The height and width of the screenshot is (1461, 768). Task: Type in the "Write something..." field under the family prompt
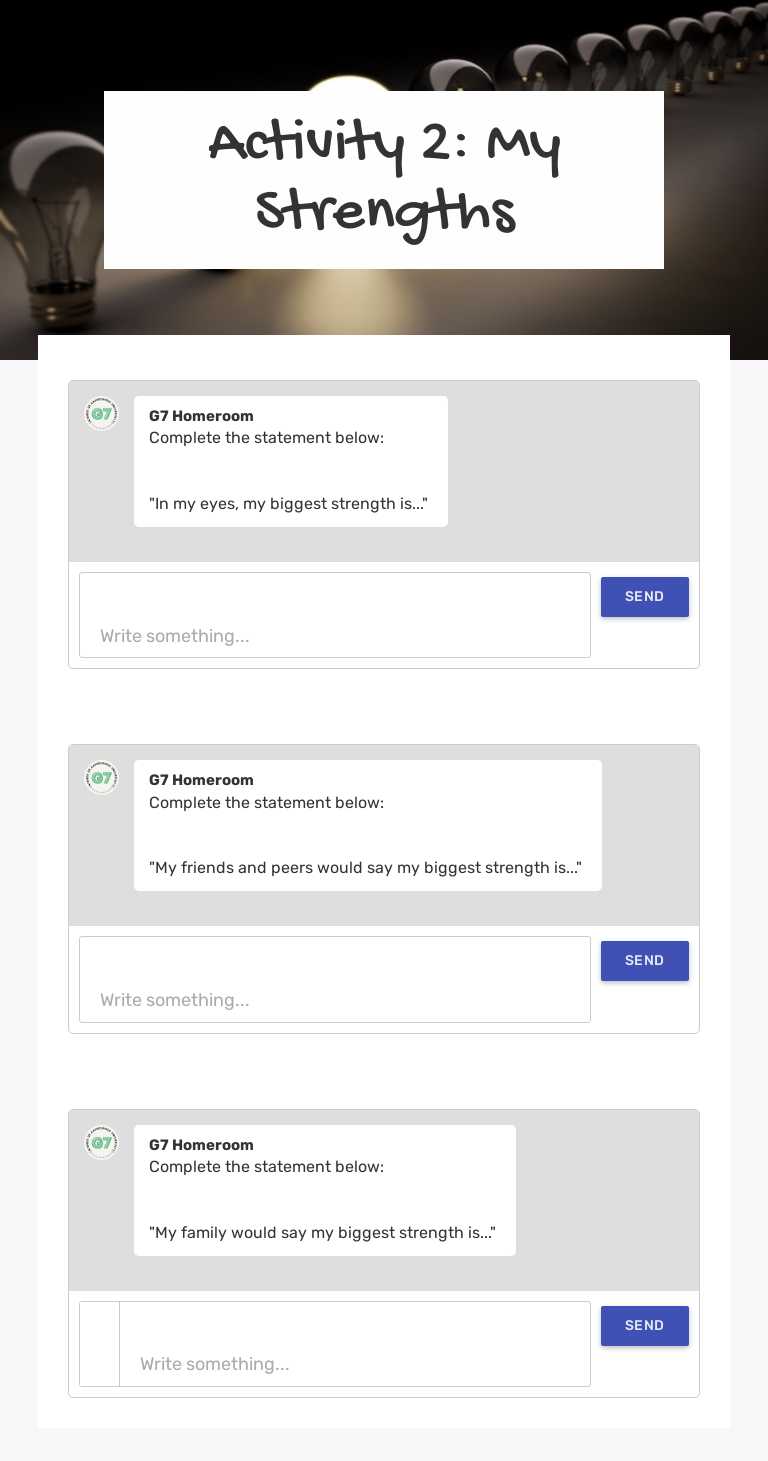tap(354, 1344)
